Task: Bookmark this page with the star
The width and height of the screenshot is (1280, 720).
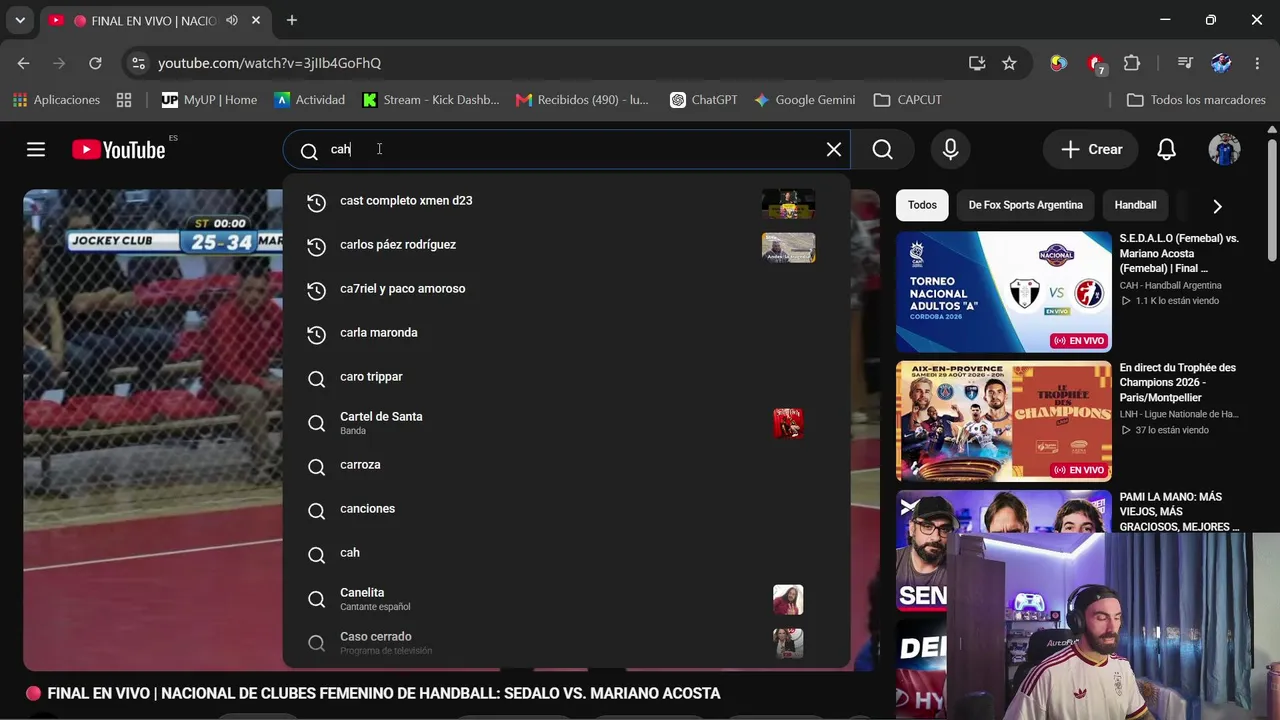Action: tap(1010, 63)
